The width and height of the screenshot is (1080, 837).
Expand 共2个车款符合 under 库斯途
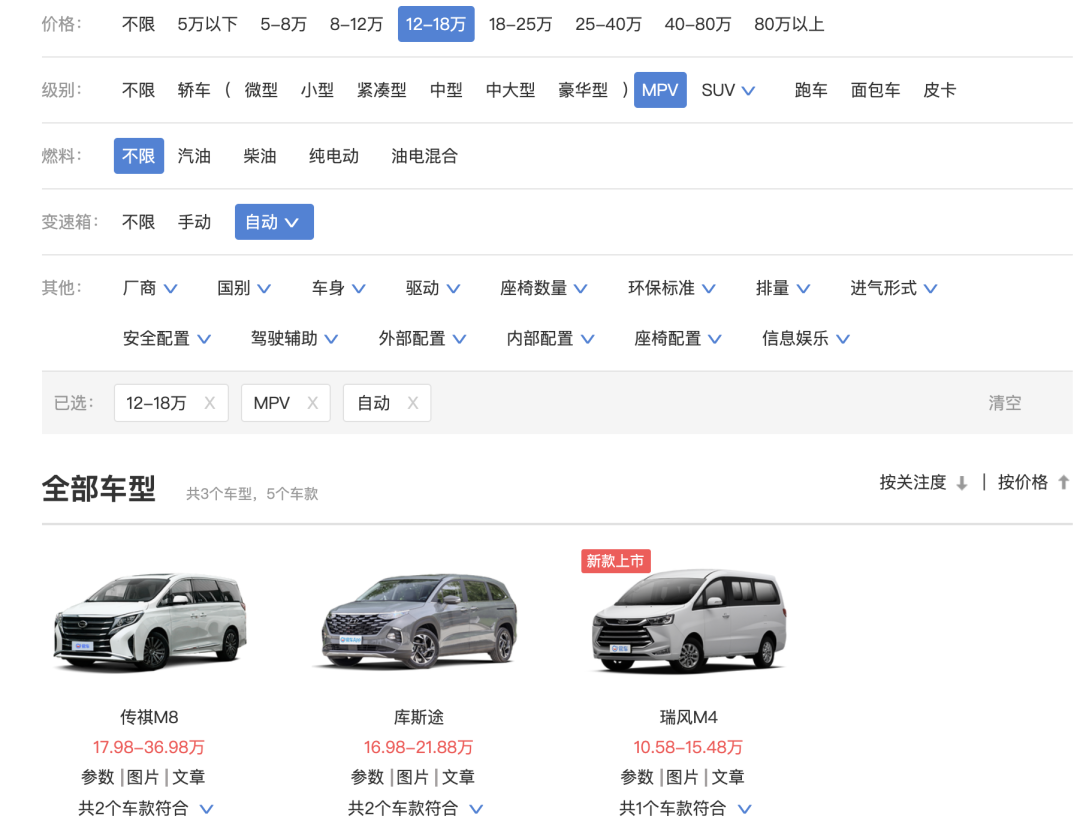[415, 808]
